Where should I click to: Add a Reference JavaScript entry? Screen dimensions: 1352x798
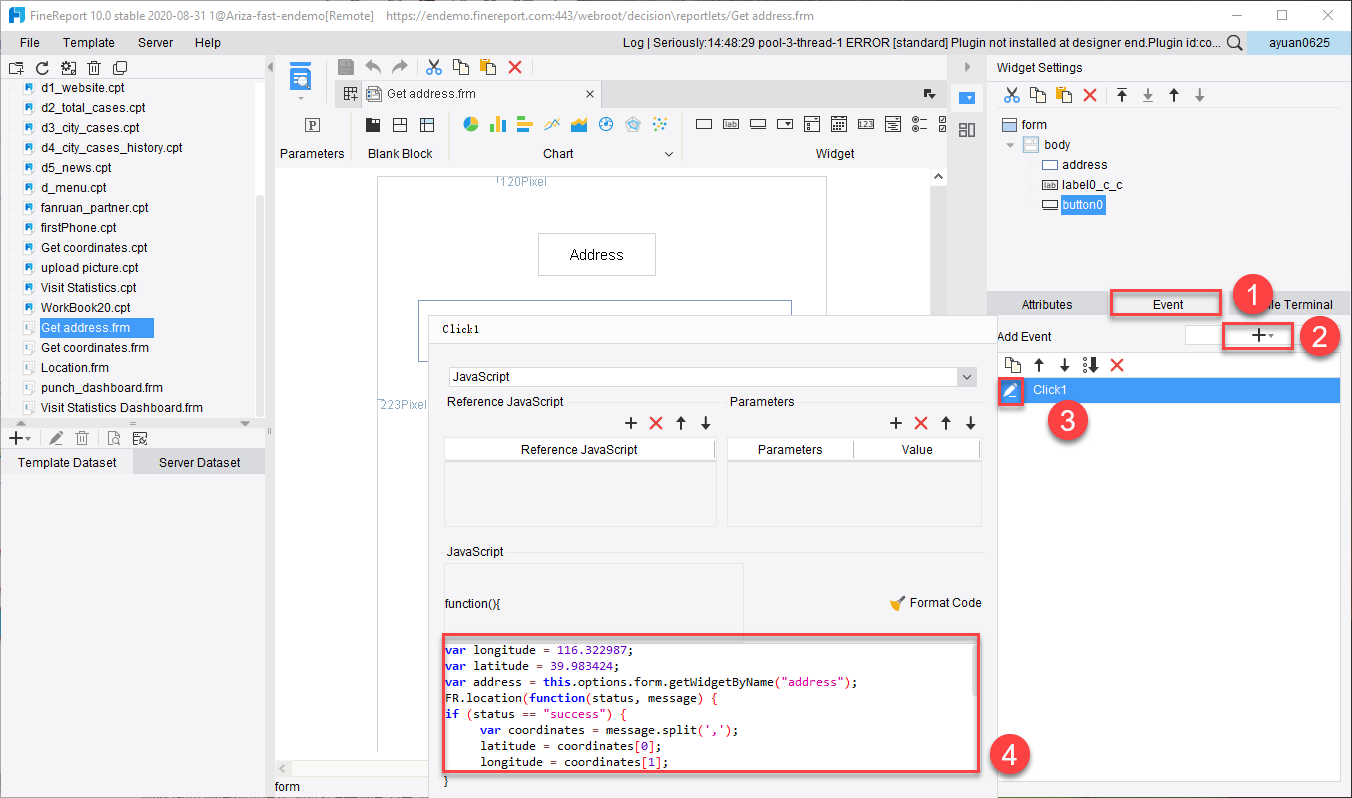pos(631,423)
